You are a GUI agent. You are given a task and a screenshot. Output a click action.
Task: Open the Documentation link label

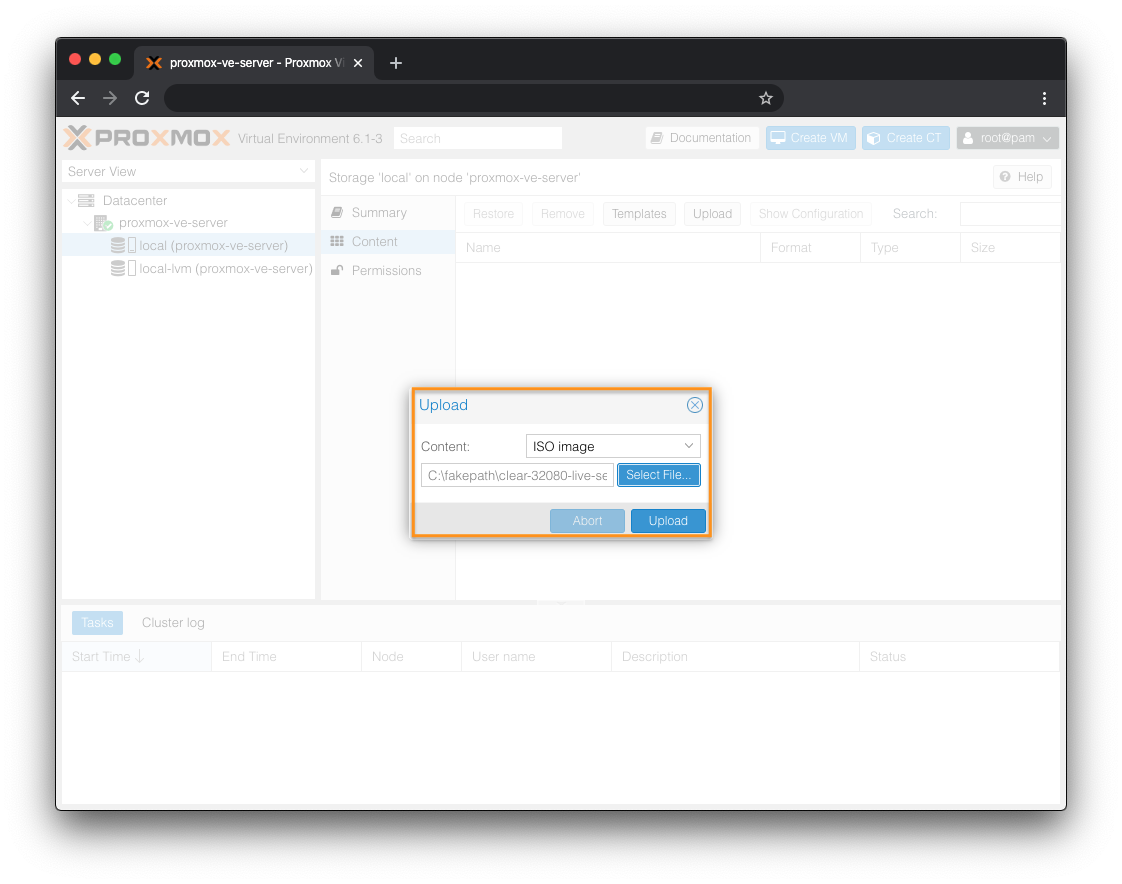pos(710,137)
